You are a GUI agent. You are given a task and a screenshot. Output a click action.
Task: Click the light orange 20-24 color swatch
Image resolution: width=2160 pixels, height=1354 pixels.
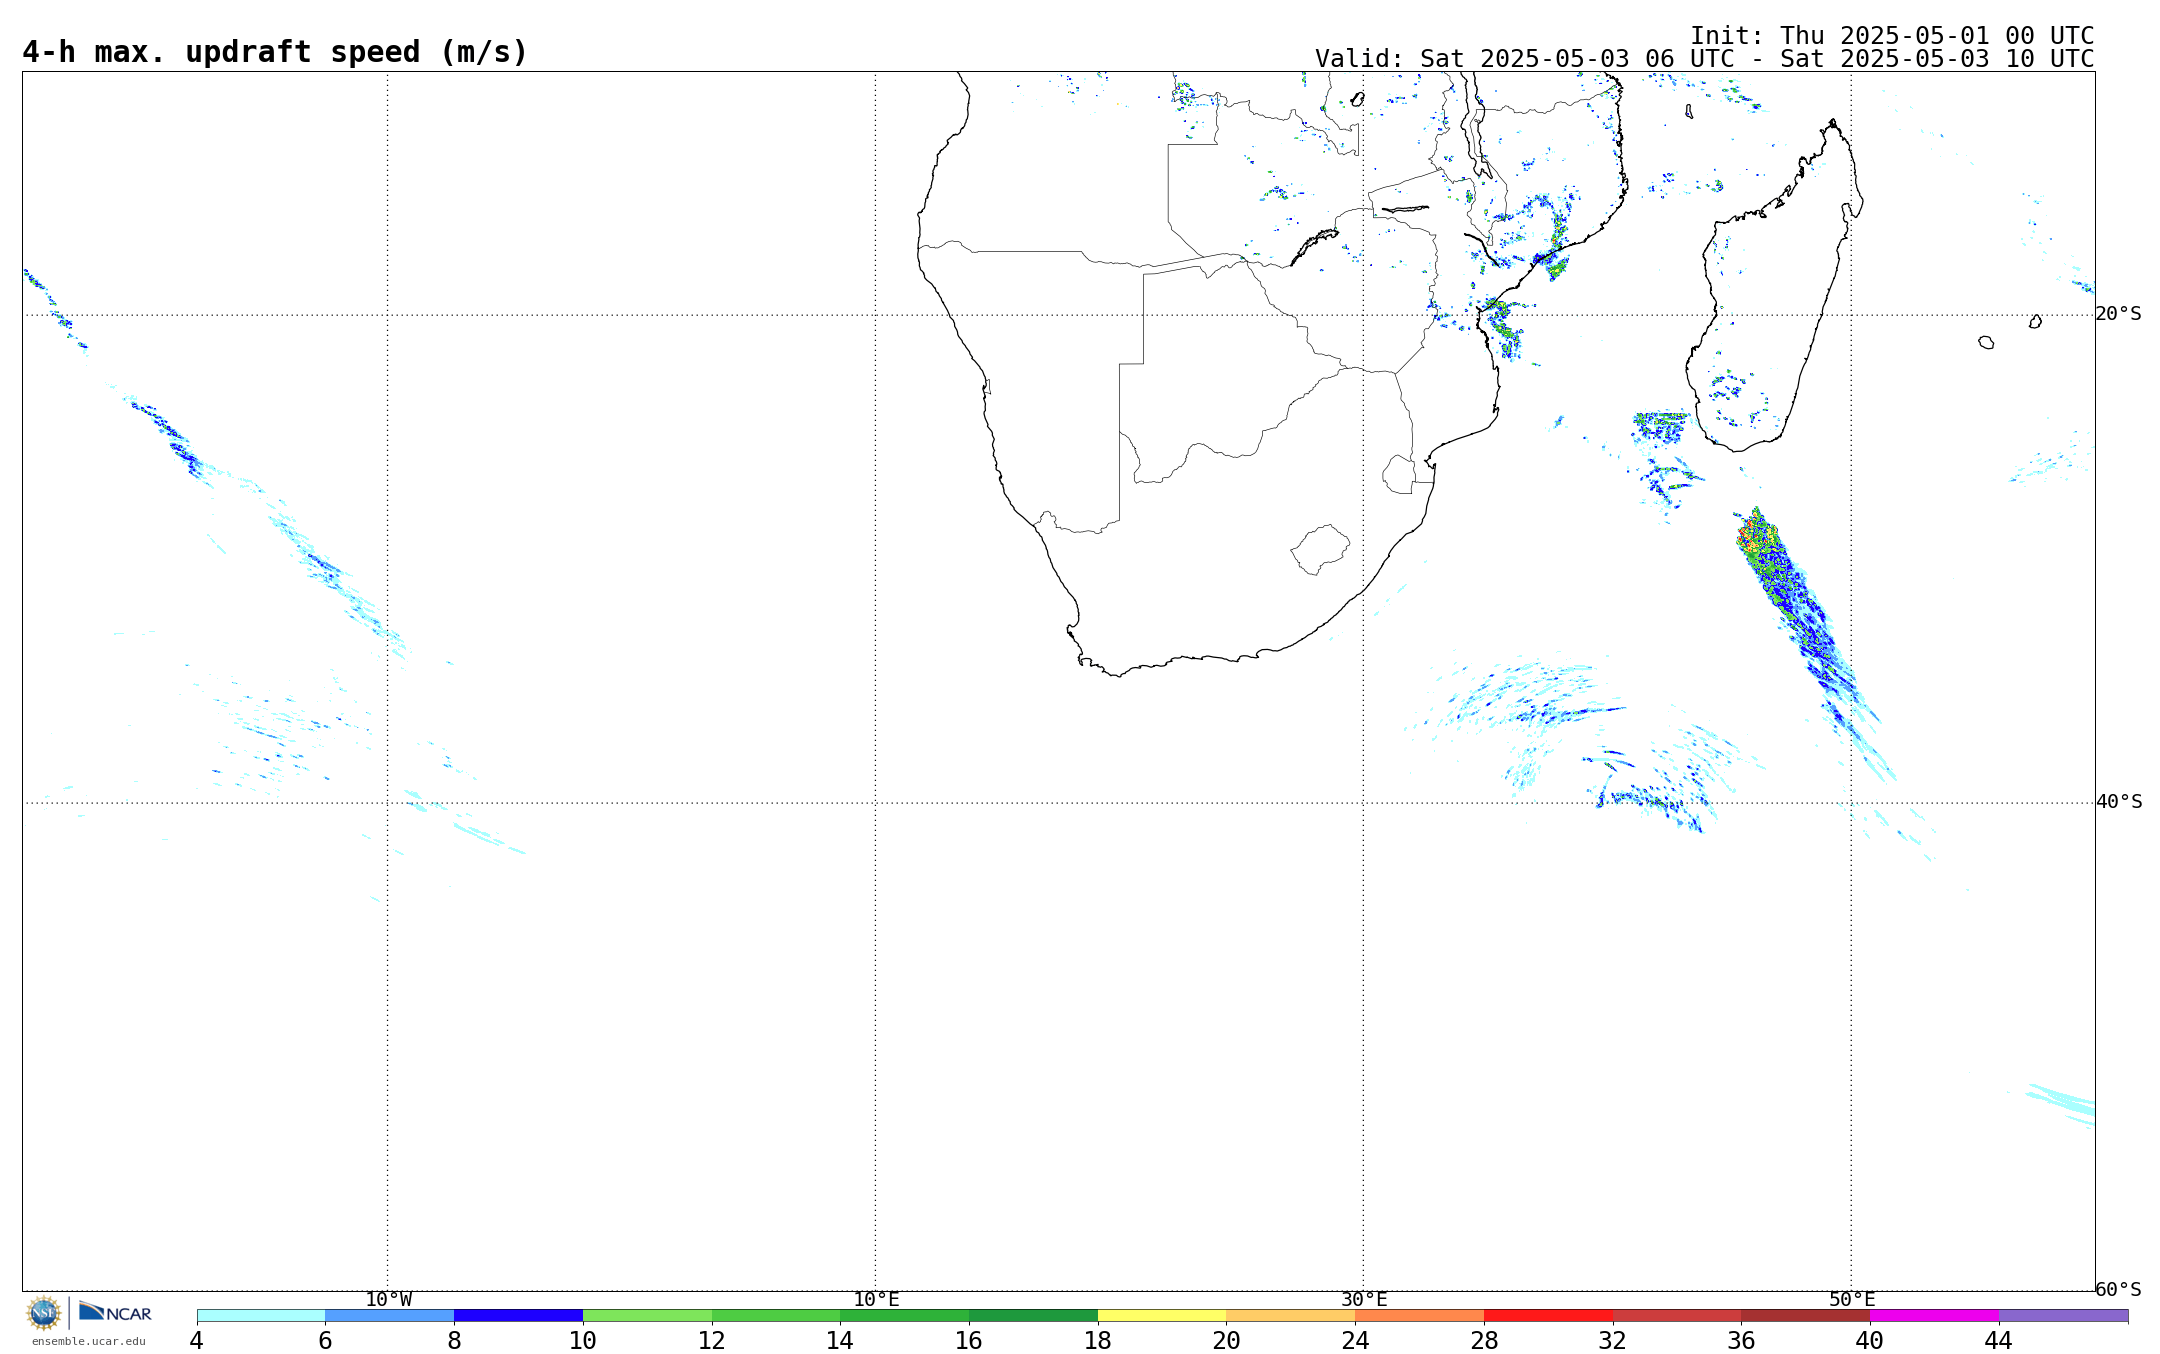[1291, 1316]
